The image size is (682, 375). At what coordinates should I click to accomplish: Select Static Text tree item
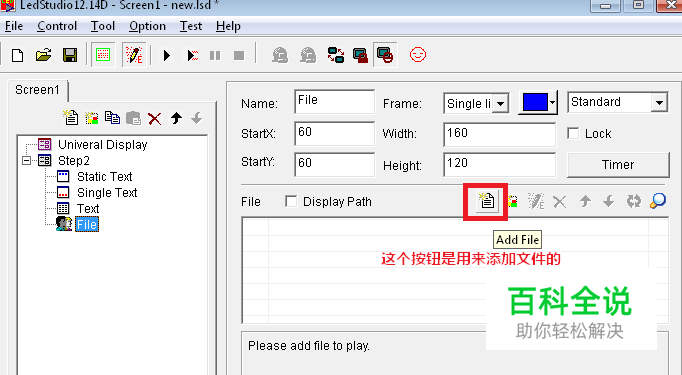104,177
